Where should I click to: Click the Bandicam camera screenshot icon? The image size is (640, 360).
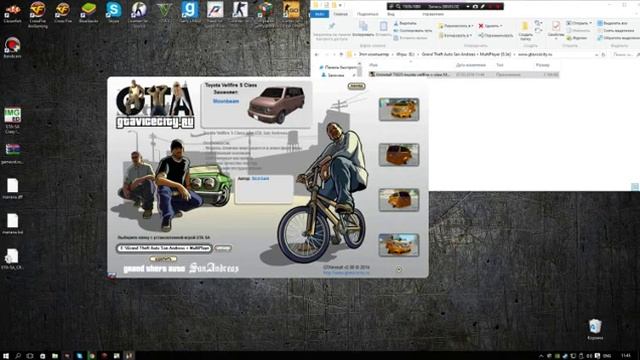point(475,6)
